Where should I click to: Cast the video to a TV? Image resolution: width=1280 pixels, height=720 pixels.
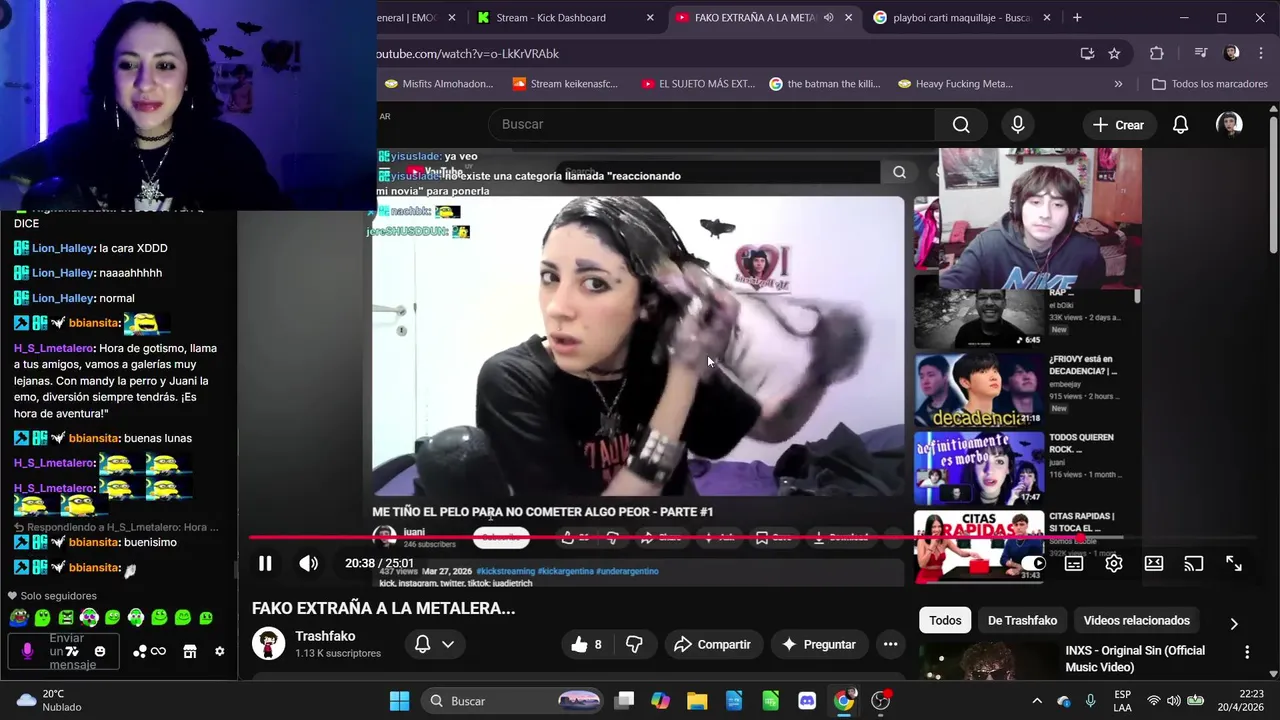point(1194,564)
